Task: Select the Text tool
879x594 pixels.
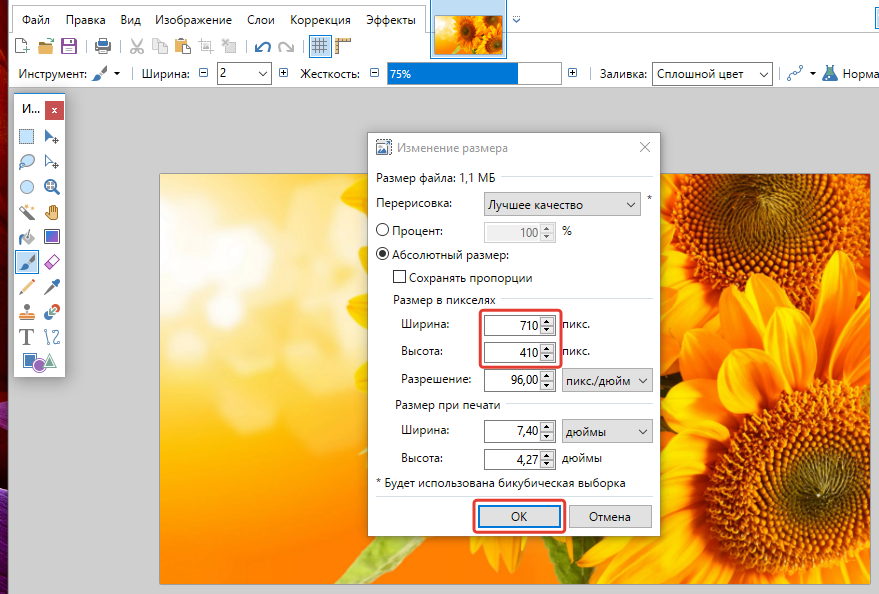Action: 26,337
